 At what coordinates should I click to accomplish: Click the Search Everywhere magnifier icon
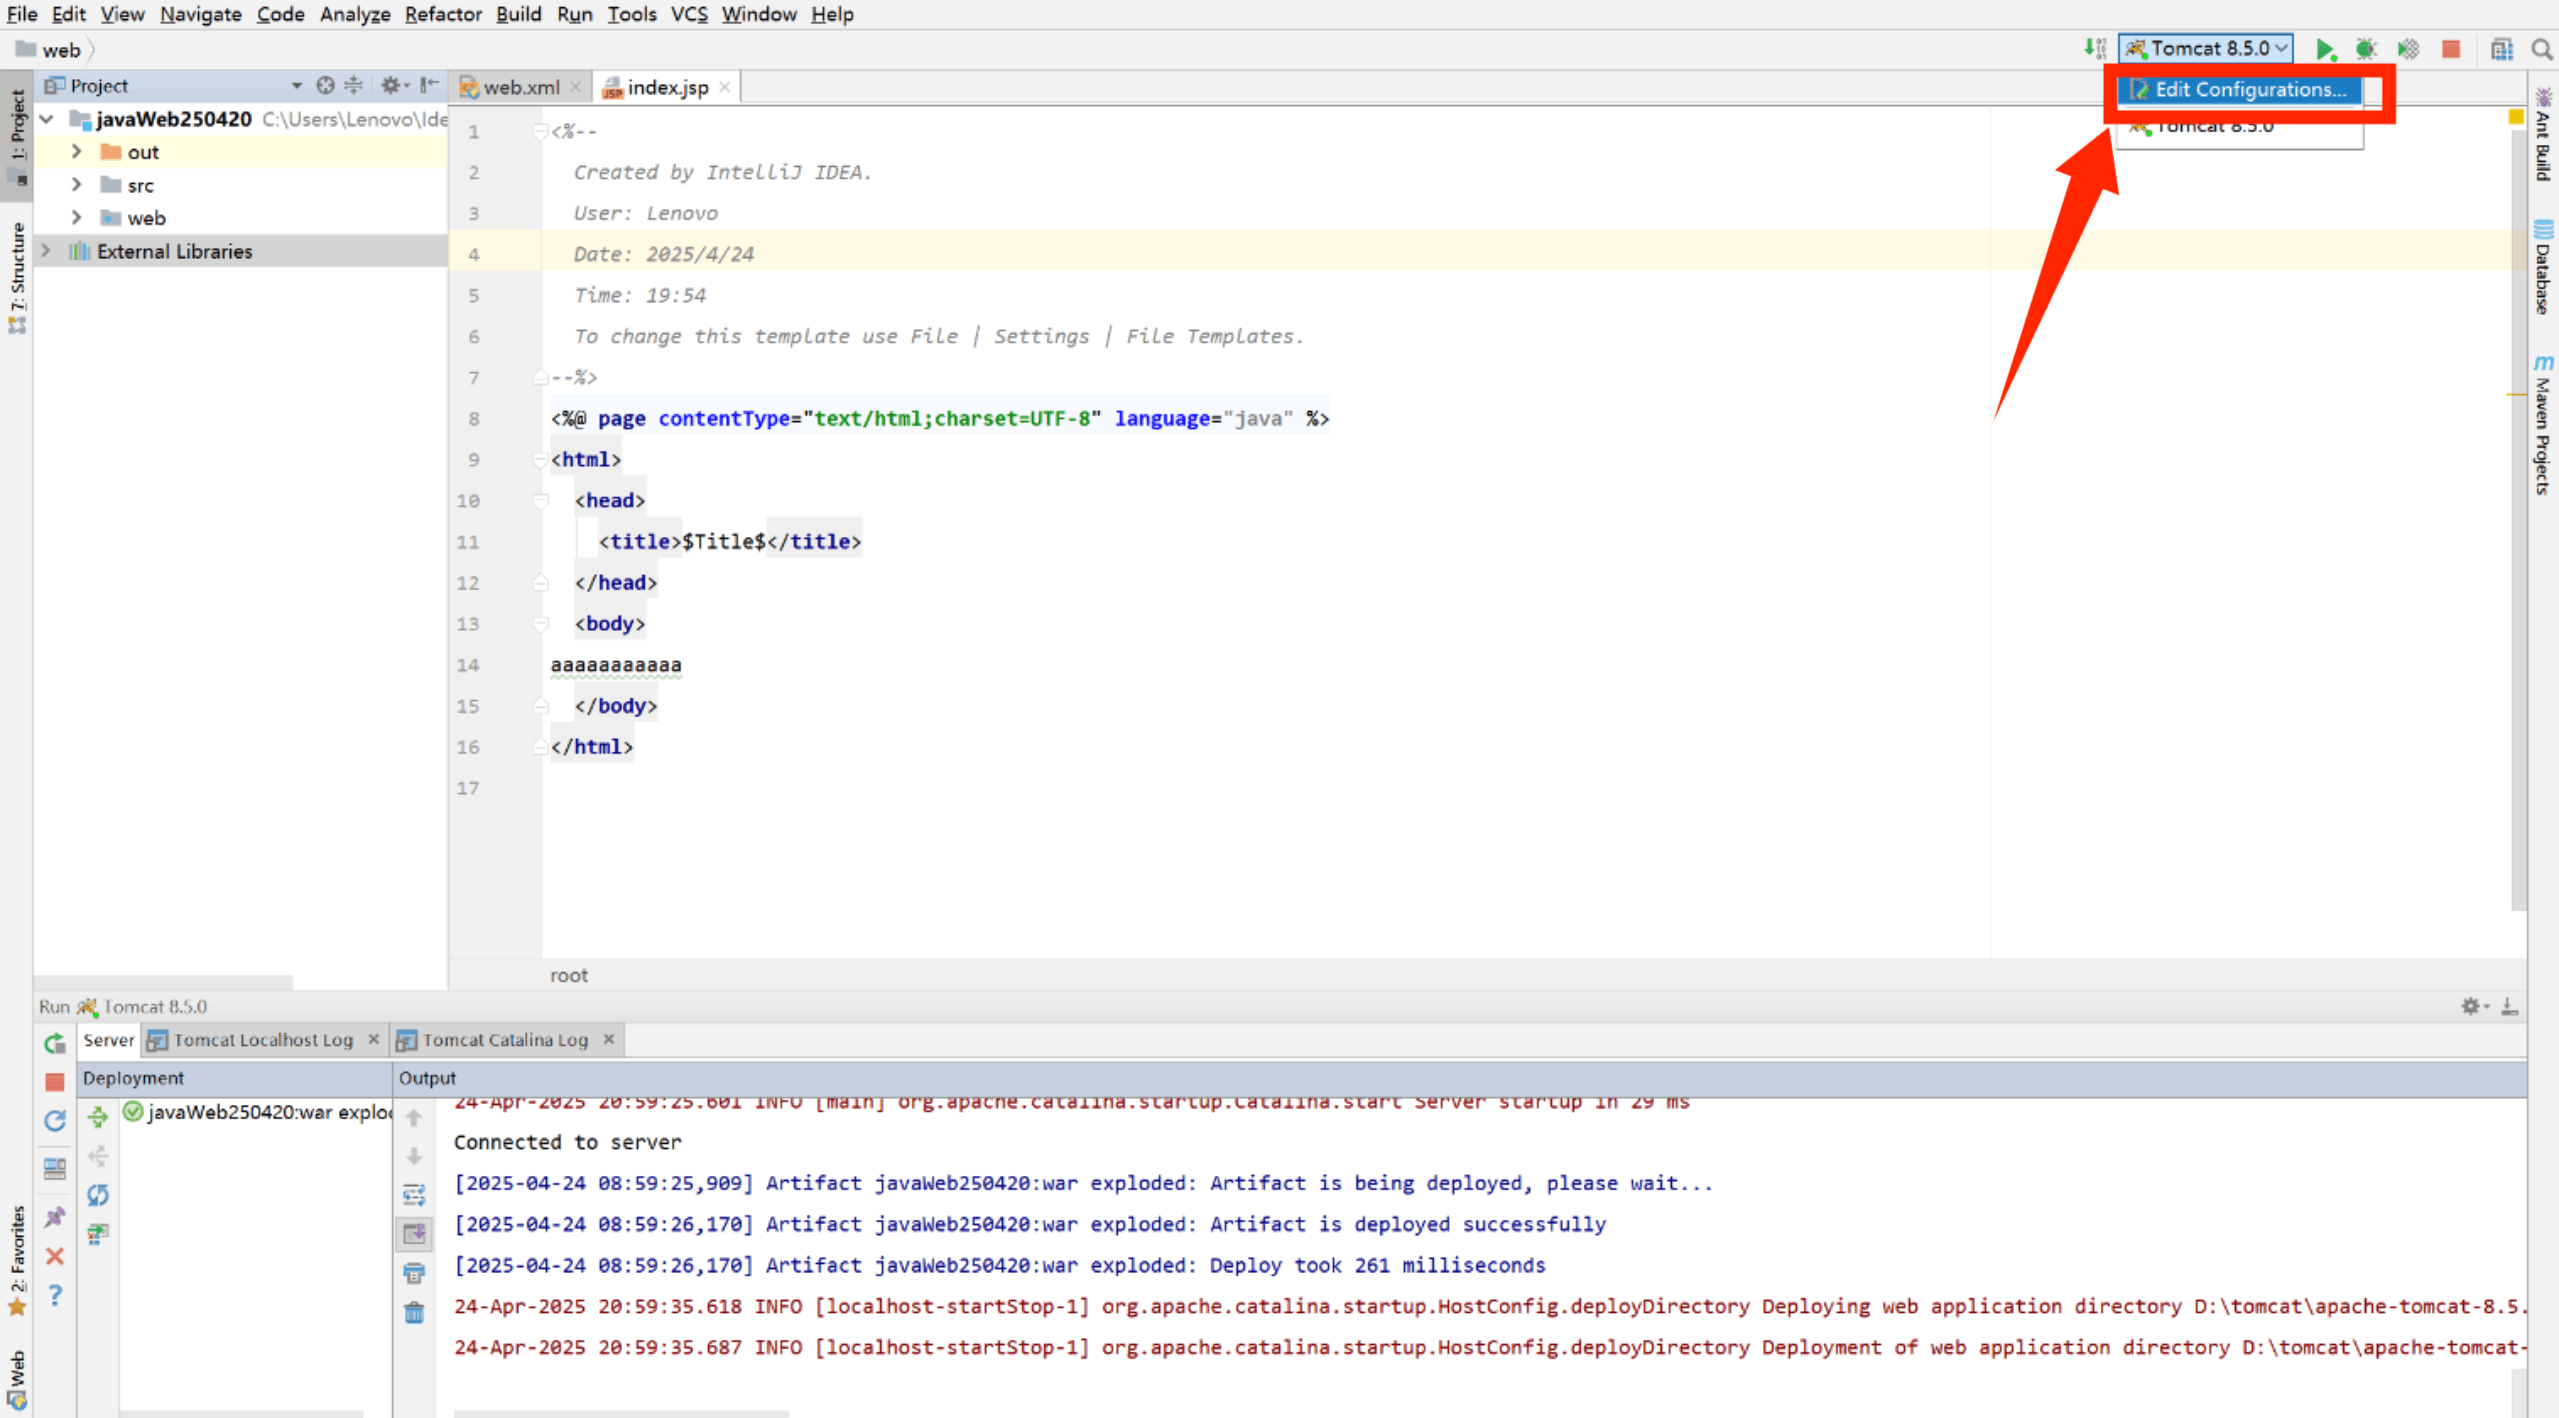[x=2541, y=49]
